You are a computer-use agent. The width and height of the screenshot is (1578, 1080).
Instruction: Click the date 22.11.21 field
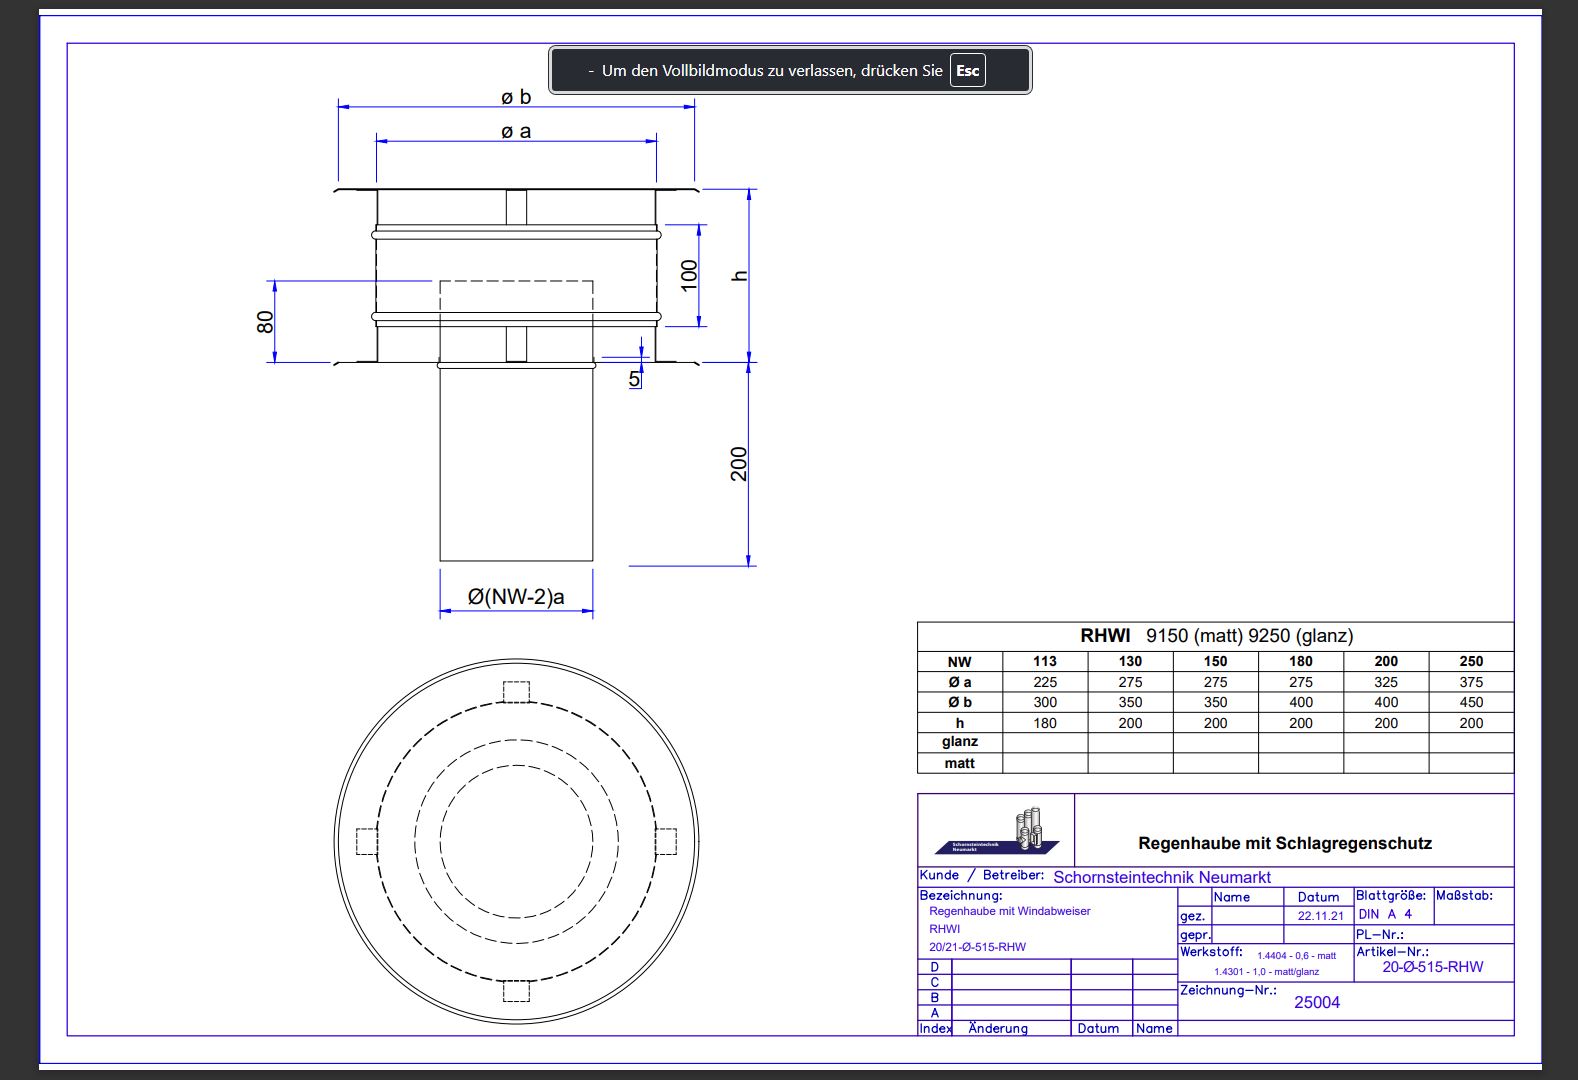[x=1320, y=916]
